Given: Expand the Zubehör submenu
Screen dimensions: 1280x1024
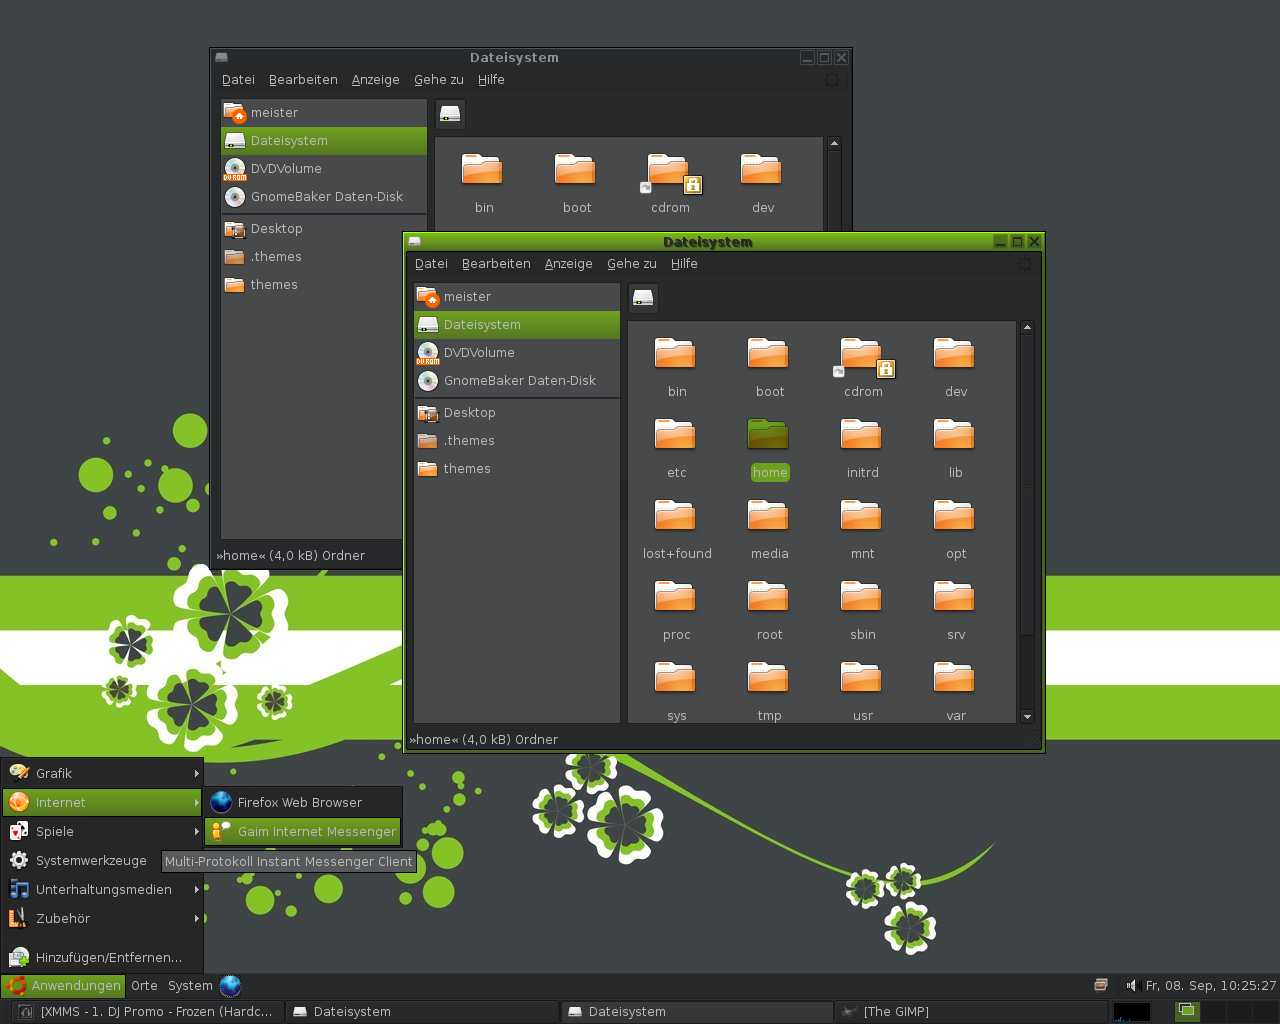Looking at the screenshot, I should click(102, 918).
